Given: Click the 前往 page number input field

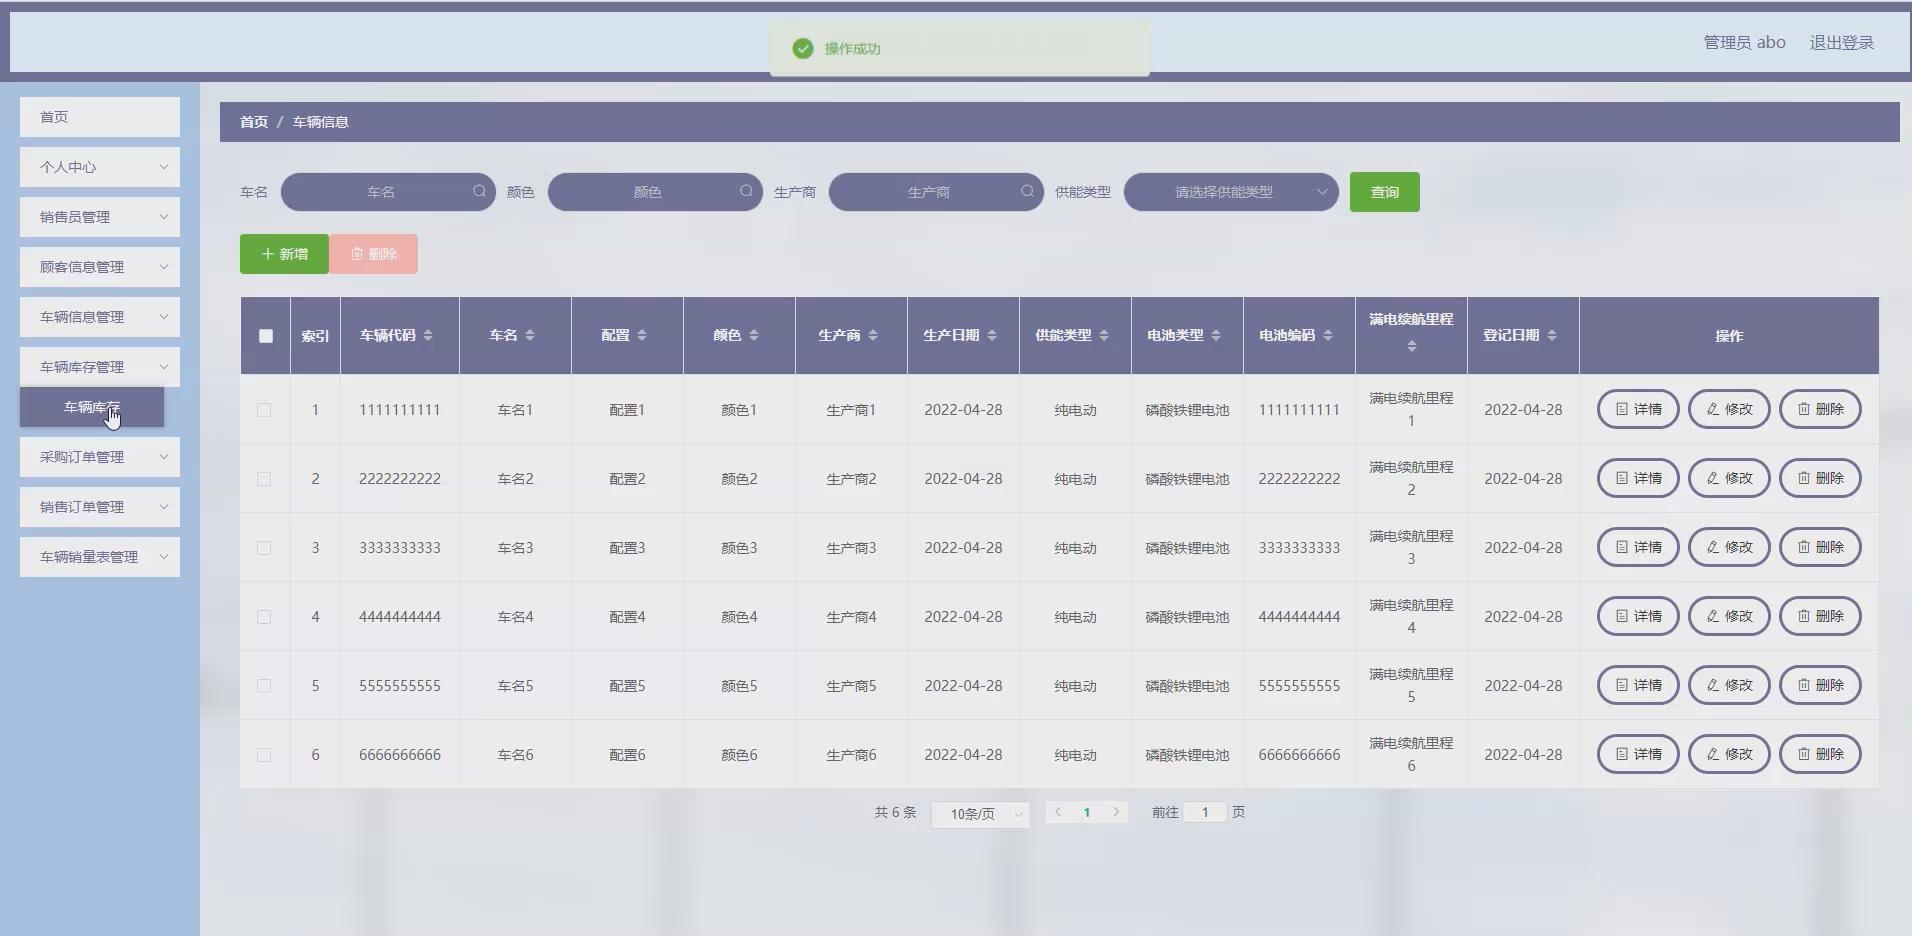Looking at the screenshot, I should tap(1205, 812).
